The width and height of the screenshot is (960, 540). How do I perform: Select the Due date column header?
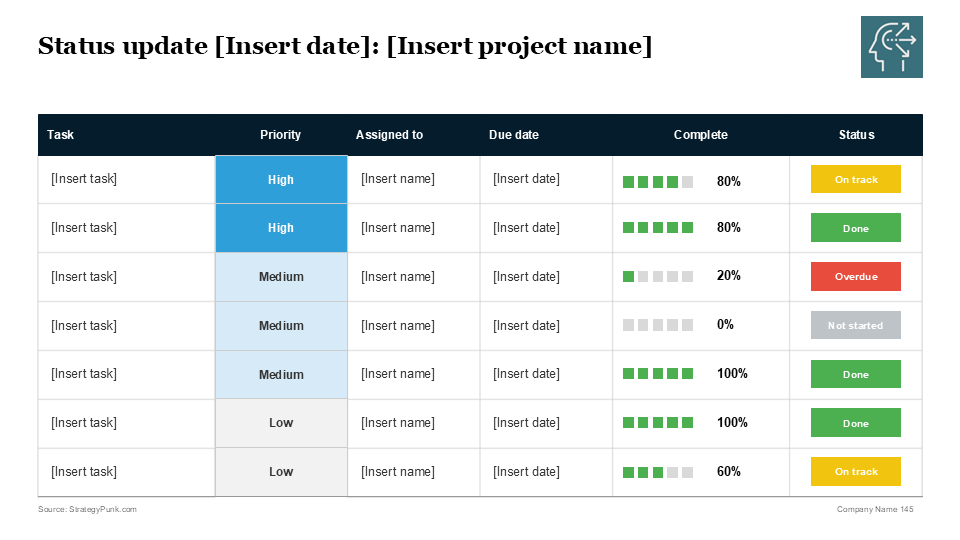click(x=514, y=135)
